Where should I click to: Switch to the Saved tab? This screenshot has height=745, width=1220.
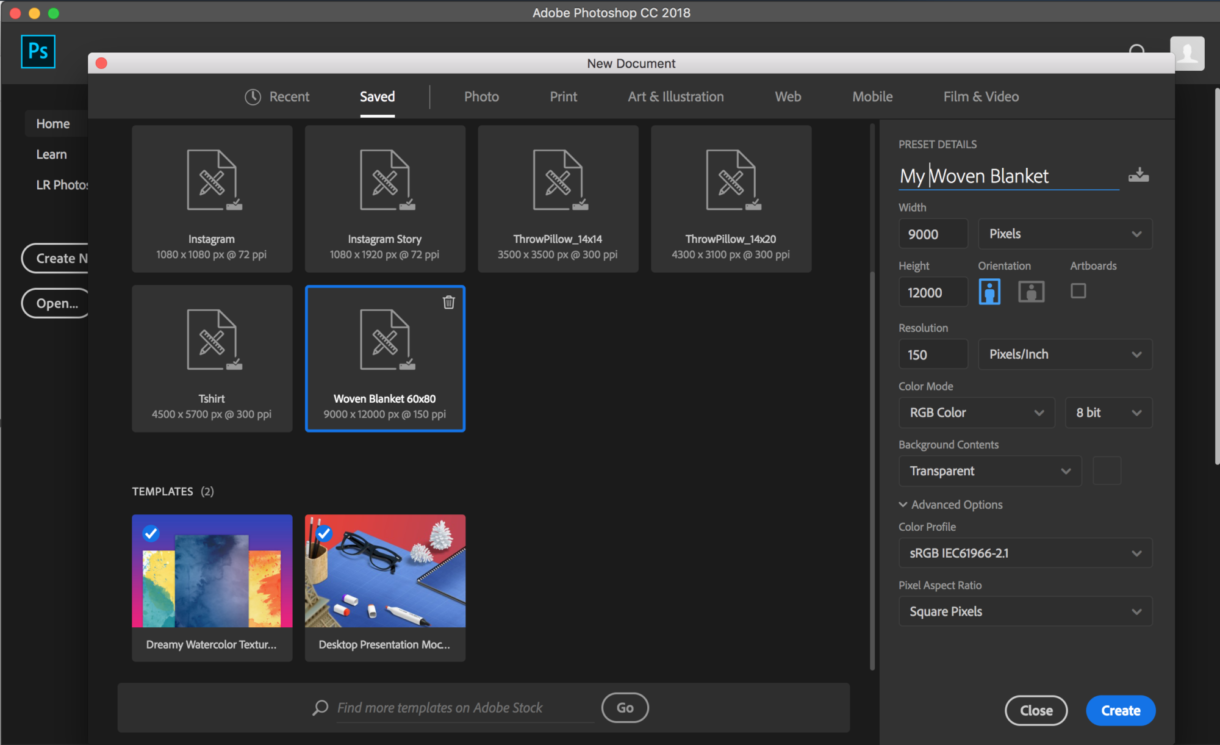tap(377, 97)
